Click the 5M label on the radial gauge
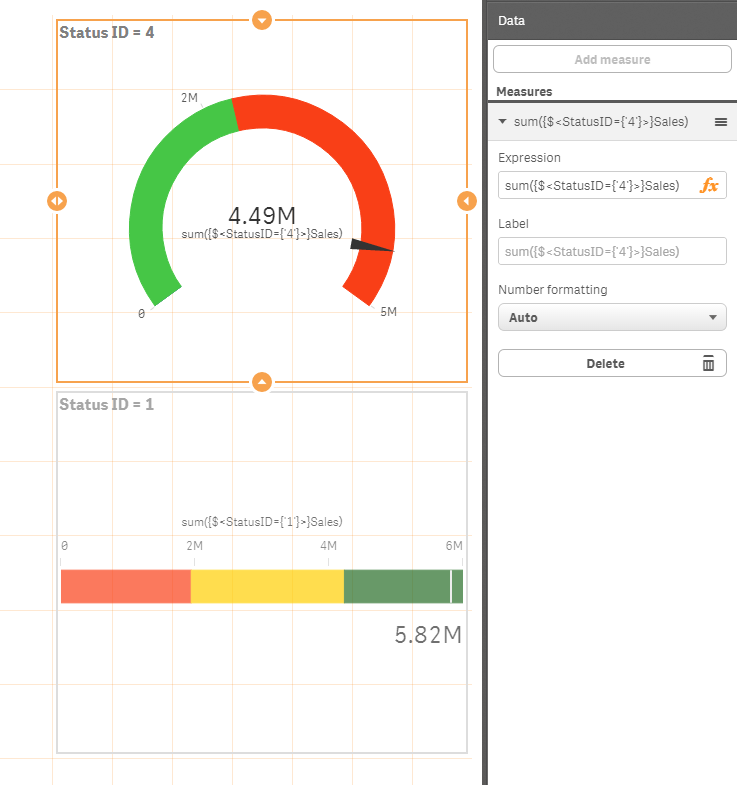Screen dimensions: 737x785 [389, 312]
